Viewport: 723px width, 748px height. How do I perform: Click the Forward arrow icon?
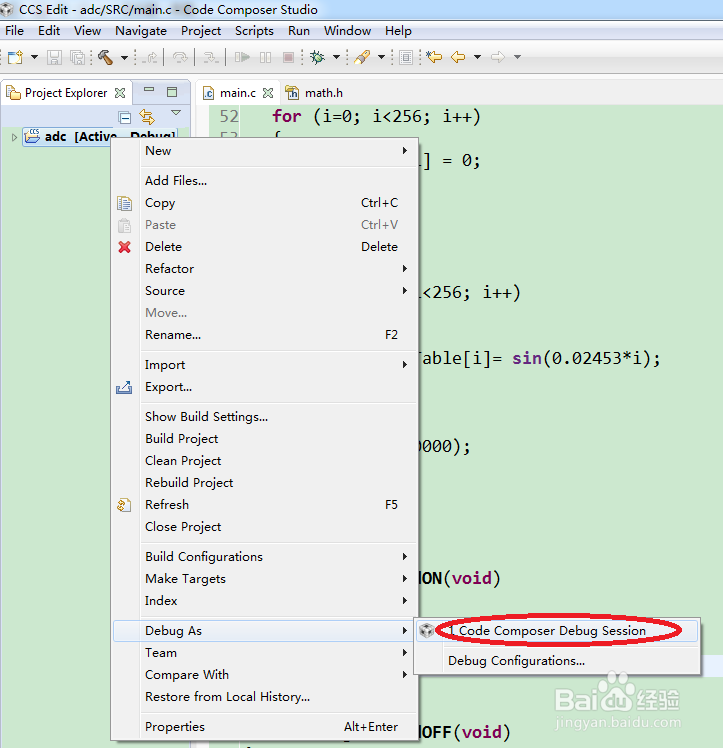click(498, 57)
